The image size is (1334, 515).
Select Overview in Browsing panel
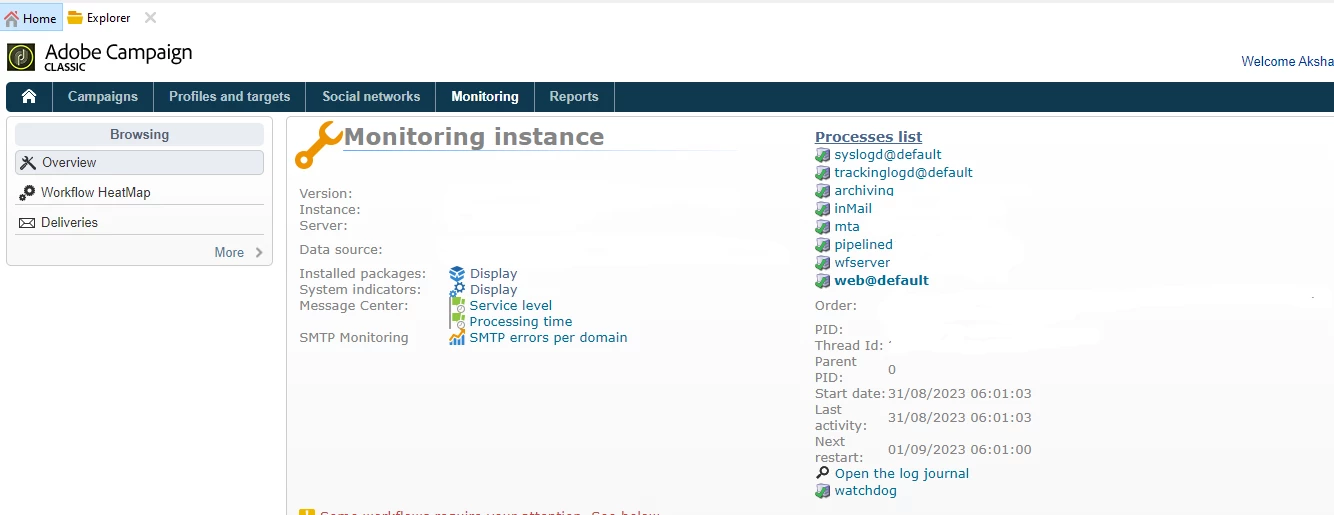click(x=139, y=162)
